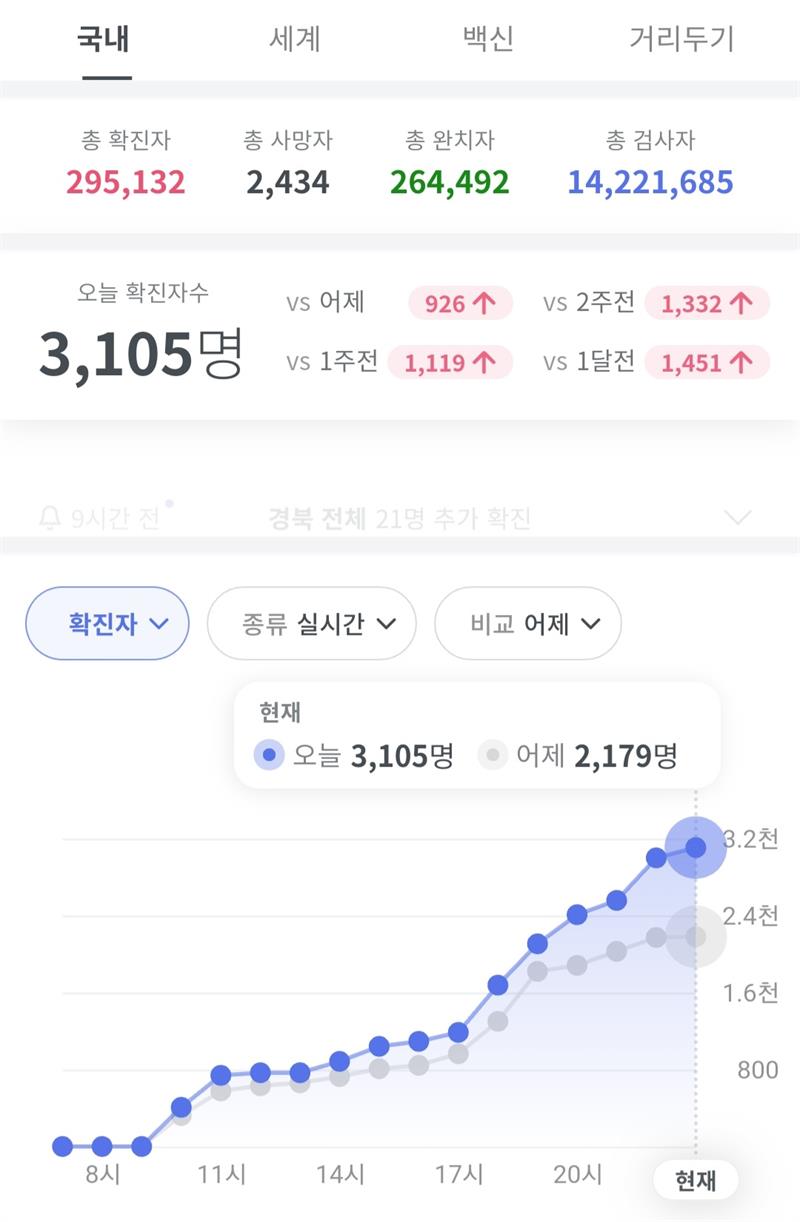This screenshot has width=800, height=1222.
Task: Open the 백신 tab
Action: pos(488,39)
